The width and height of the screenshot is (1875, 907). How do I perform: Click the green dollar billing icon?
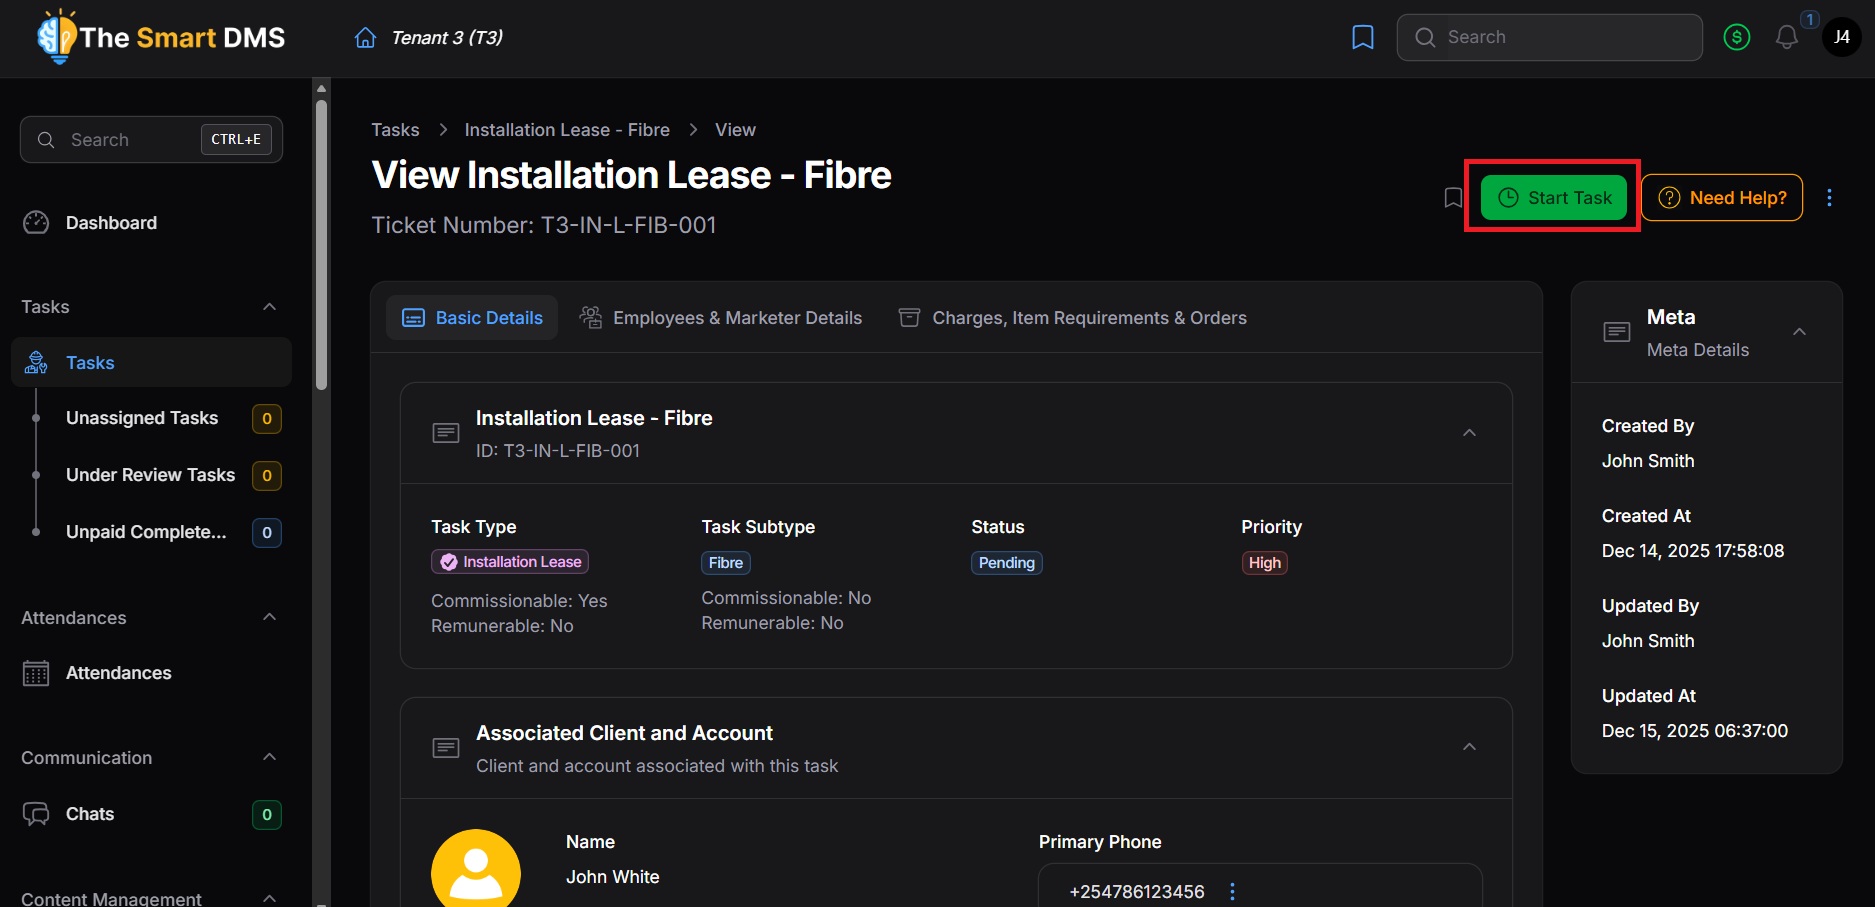click(x=1737, y=38)
